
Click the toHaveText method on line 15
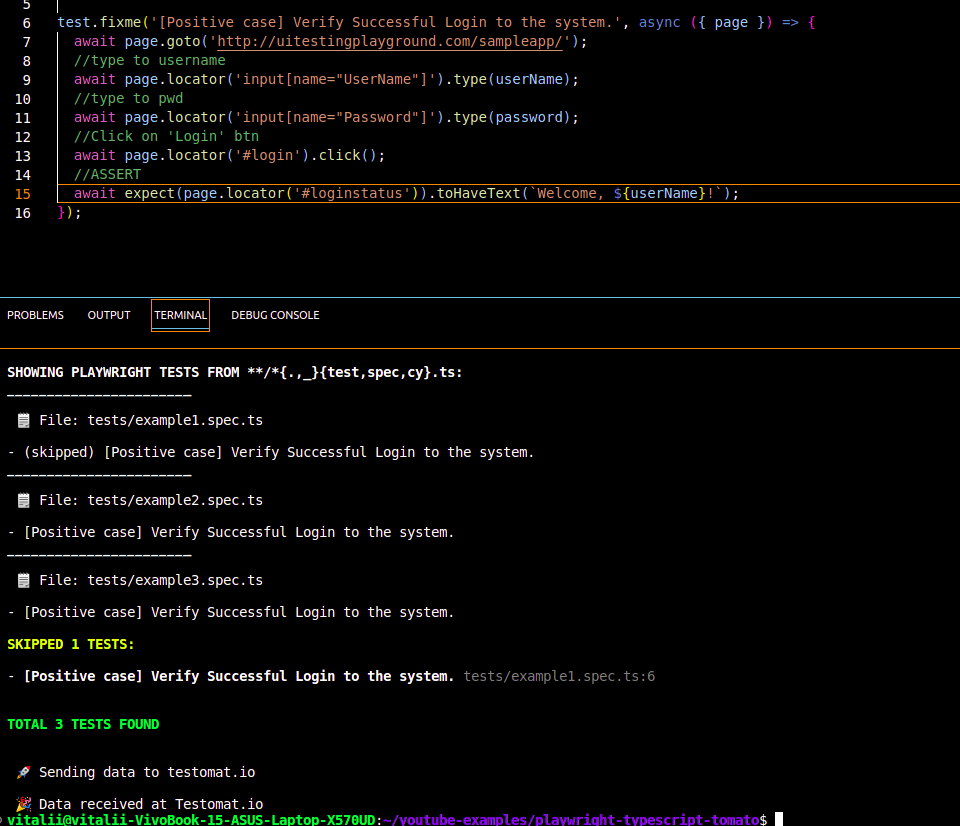(478, 193)
